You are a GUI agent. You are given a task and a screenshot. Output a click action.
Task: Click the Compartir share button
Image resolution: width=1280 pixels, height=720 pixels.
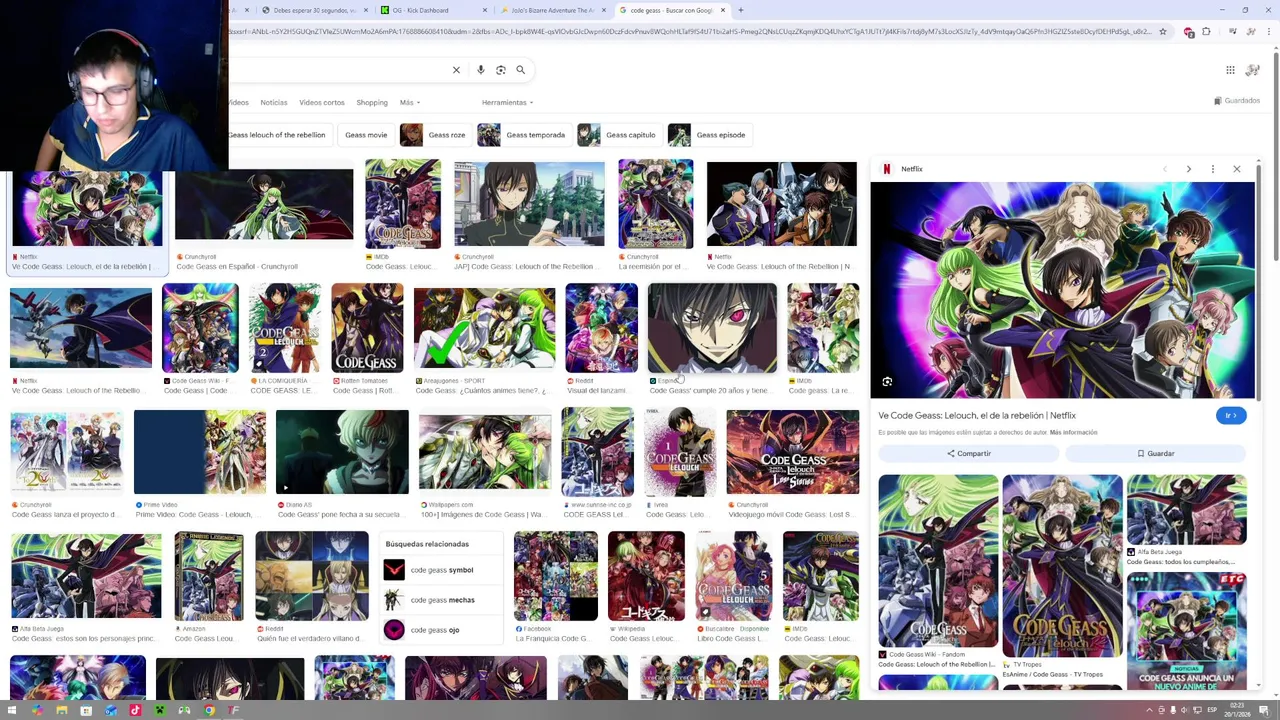pyautogui.click(x=968, y=454)
